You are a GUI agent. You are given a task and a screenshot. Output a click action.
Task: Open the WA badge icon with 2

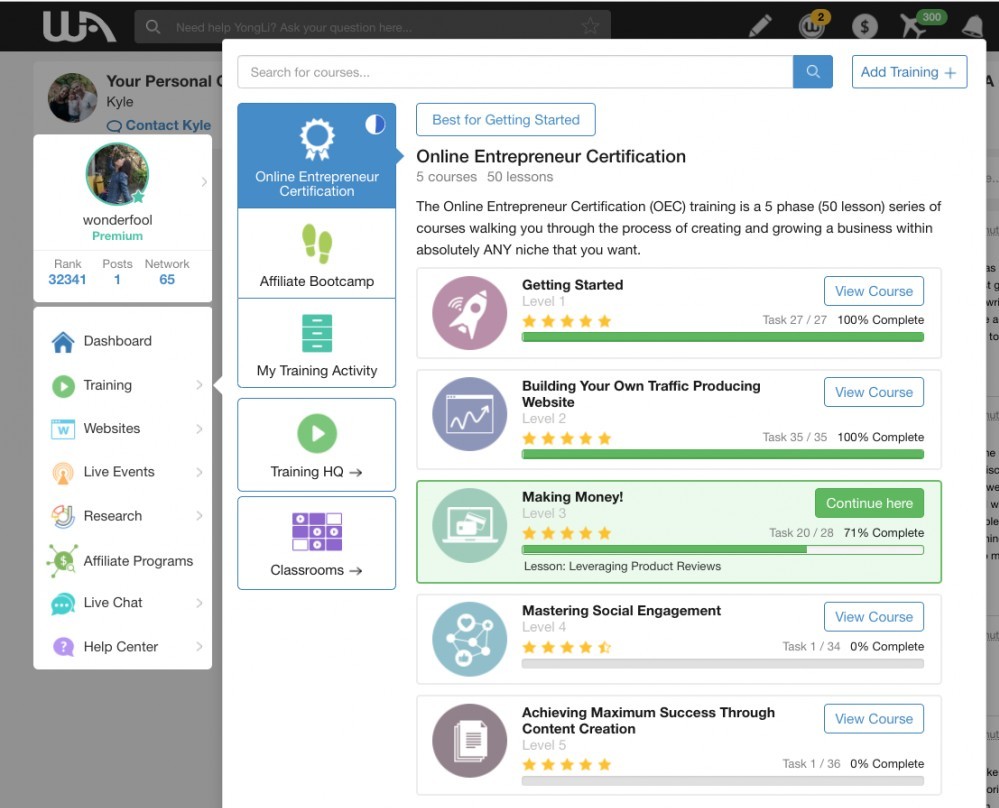[813, 25]
